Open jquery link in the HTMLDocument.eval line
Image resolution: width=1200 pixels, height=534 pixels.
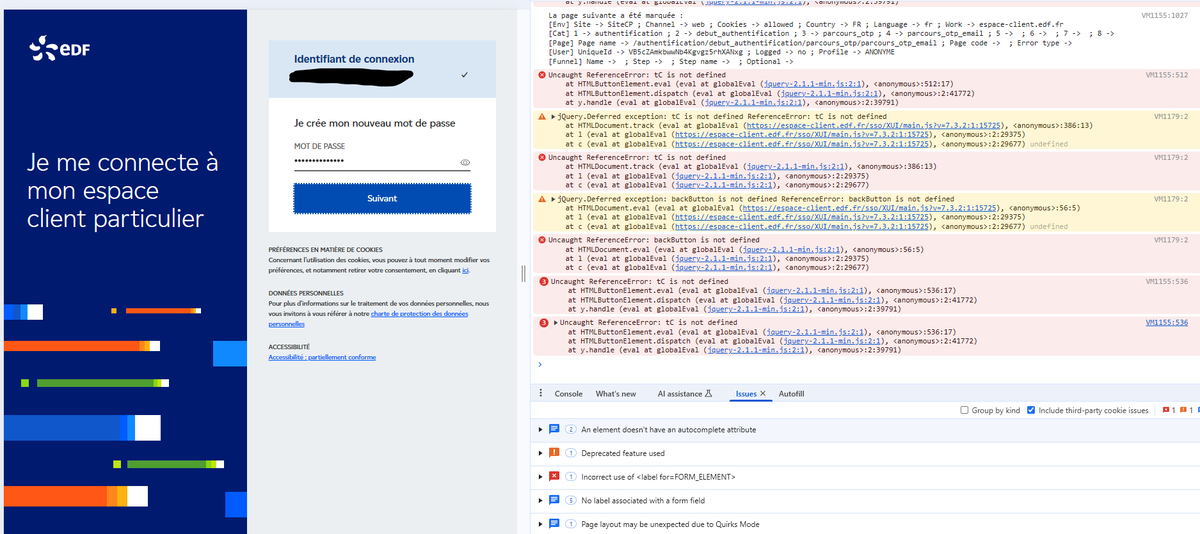(x=793, y=249)
